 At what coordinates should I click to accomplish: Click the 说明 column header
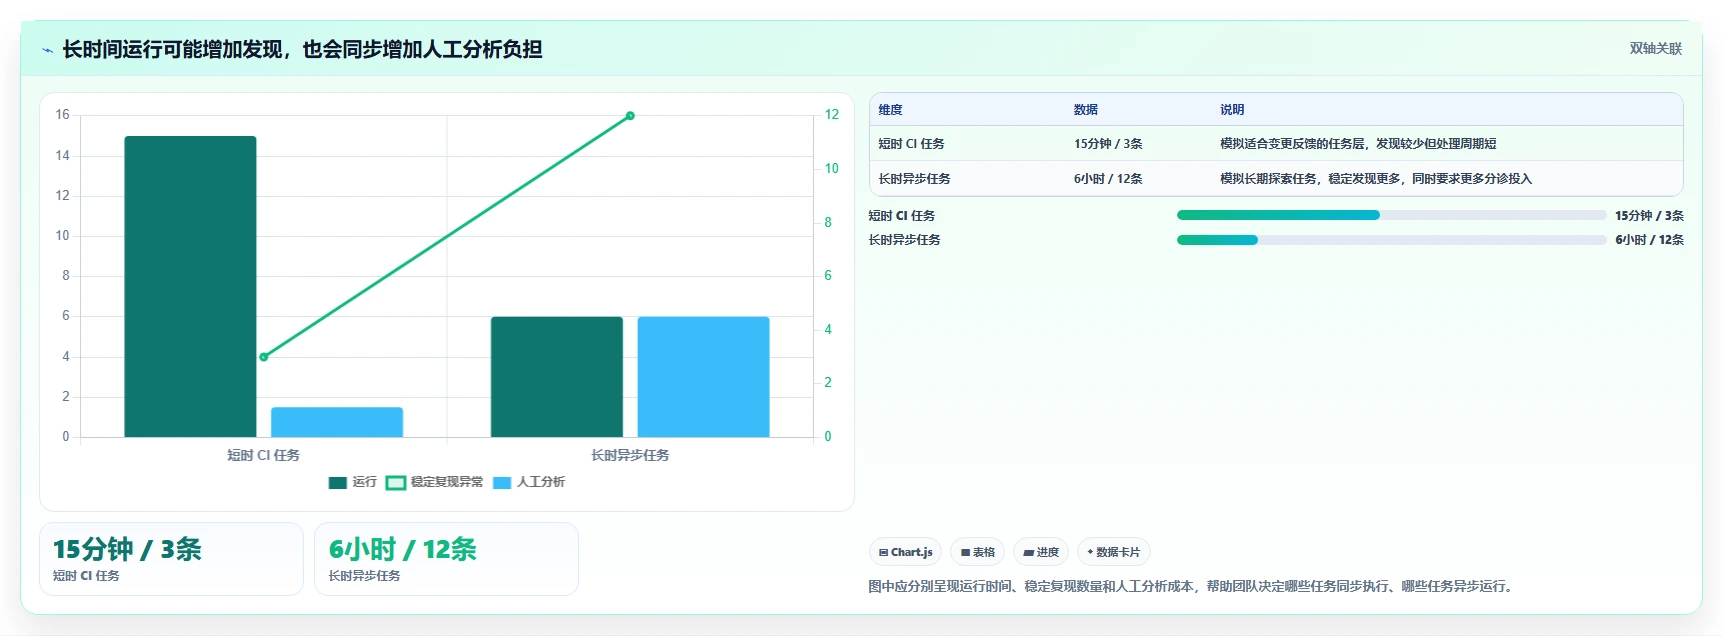pos(1232,110)
